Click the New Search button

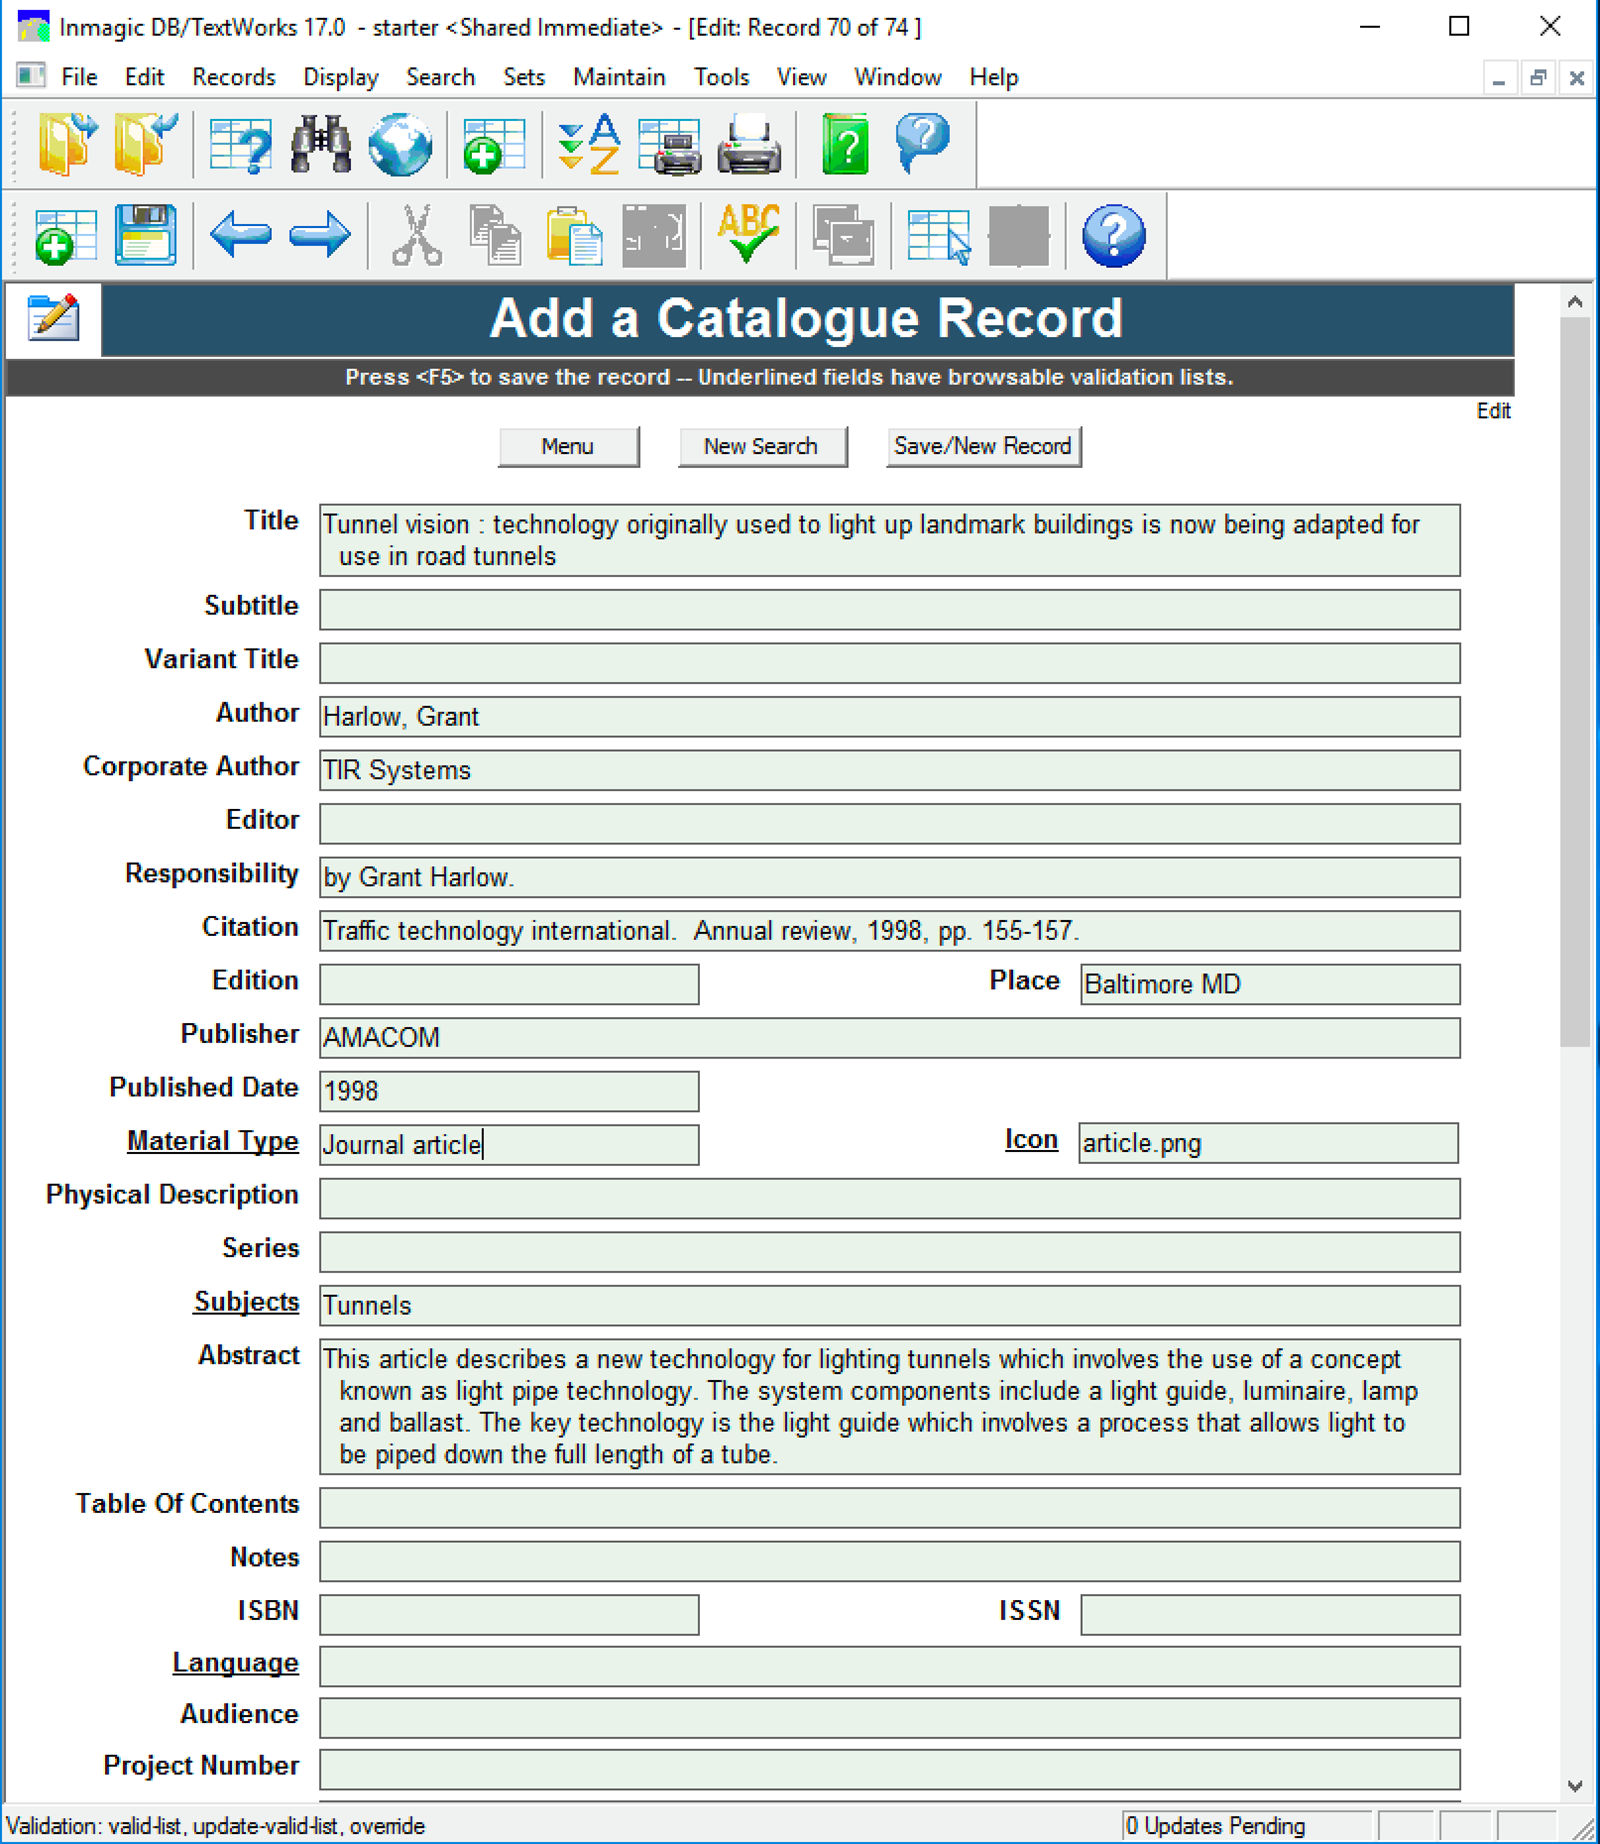[761, 446]
